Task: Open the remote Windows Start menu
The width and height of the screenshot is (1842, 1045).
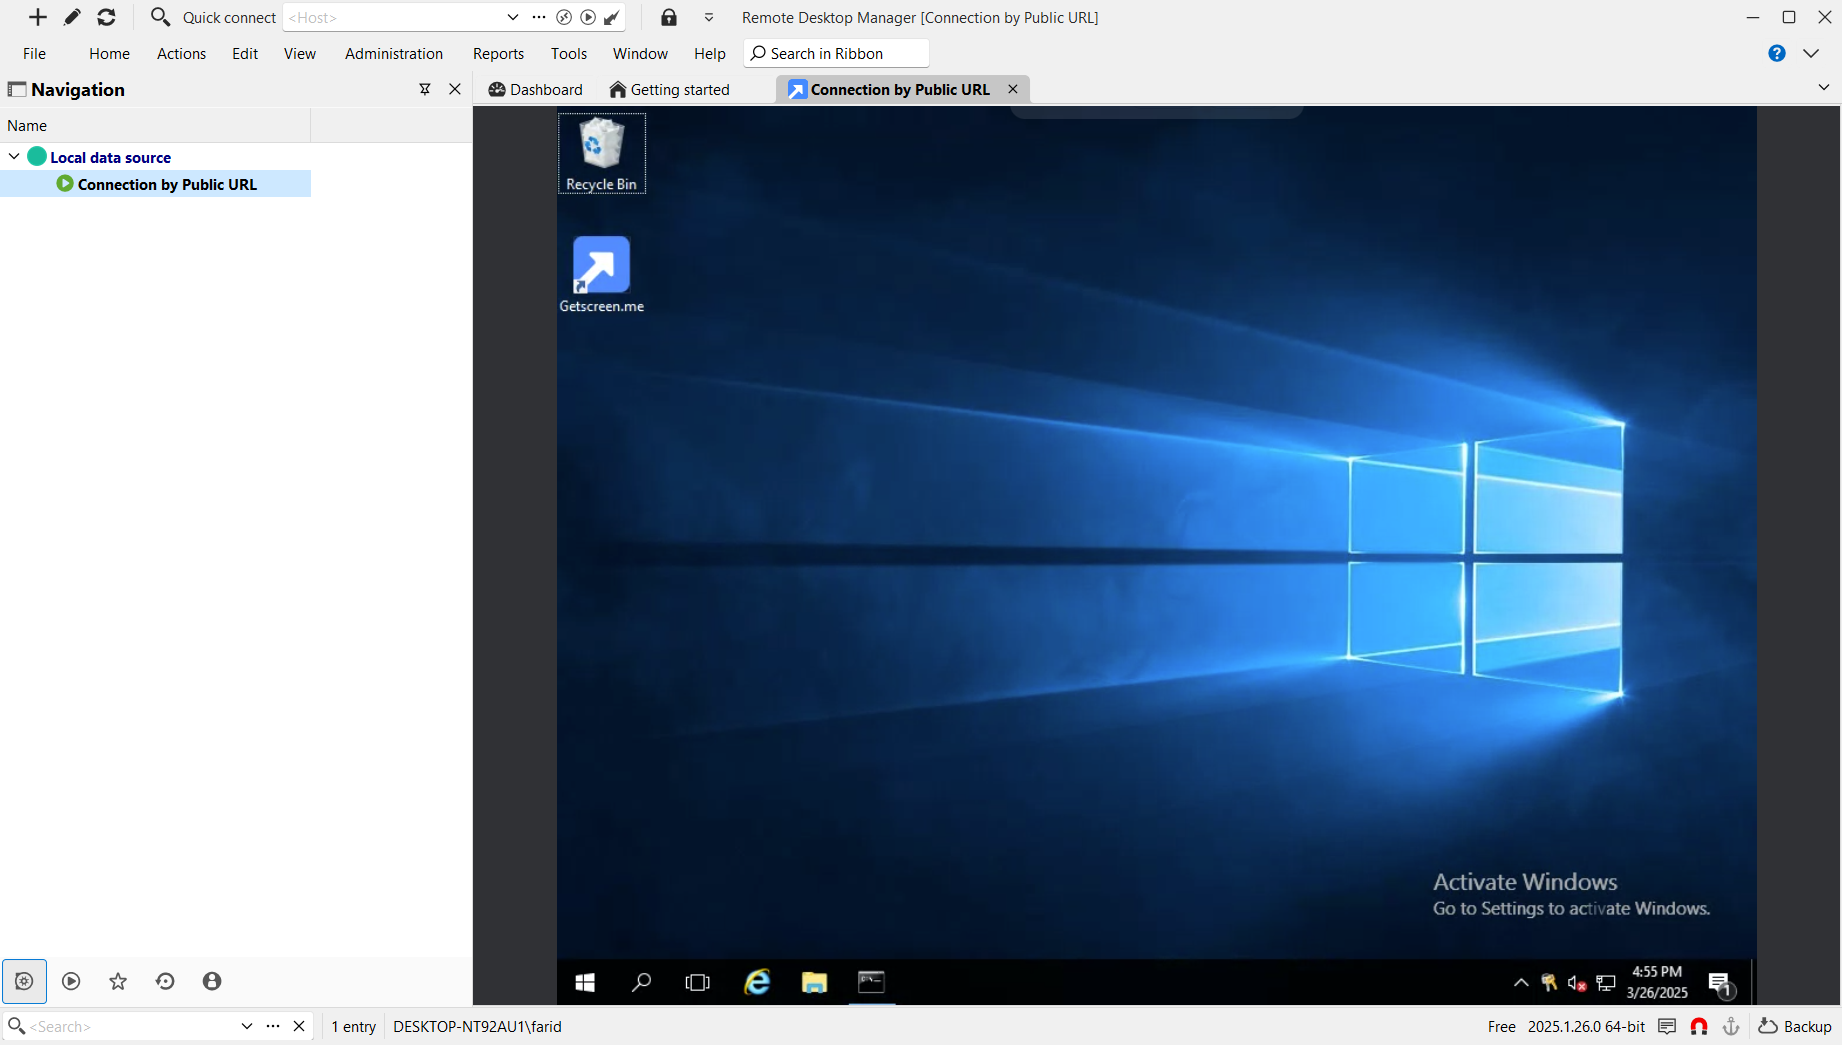Action: pos(585,982)
